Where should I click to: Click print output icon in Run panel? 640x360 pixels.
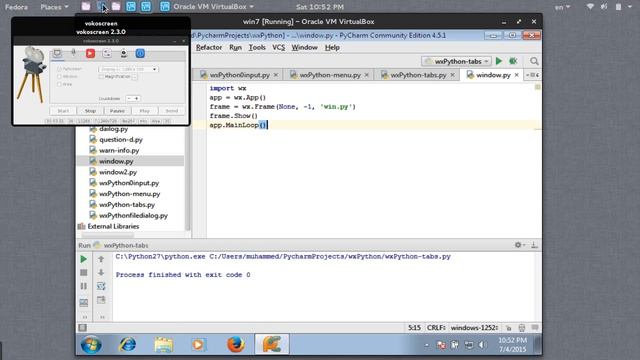tap(101, 300)
